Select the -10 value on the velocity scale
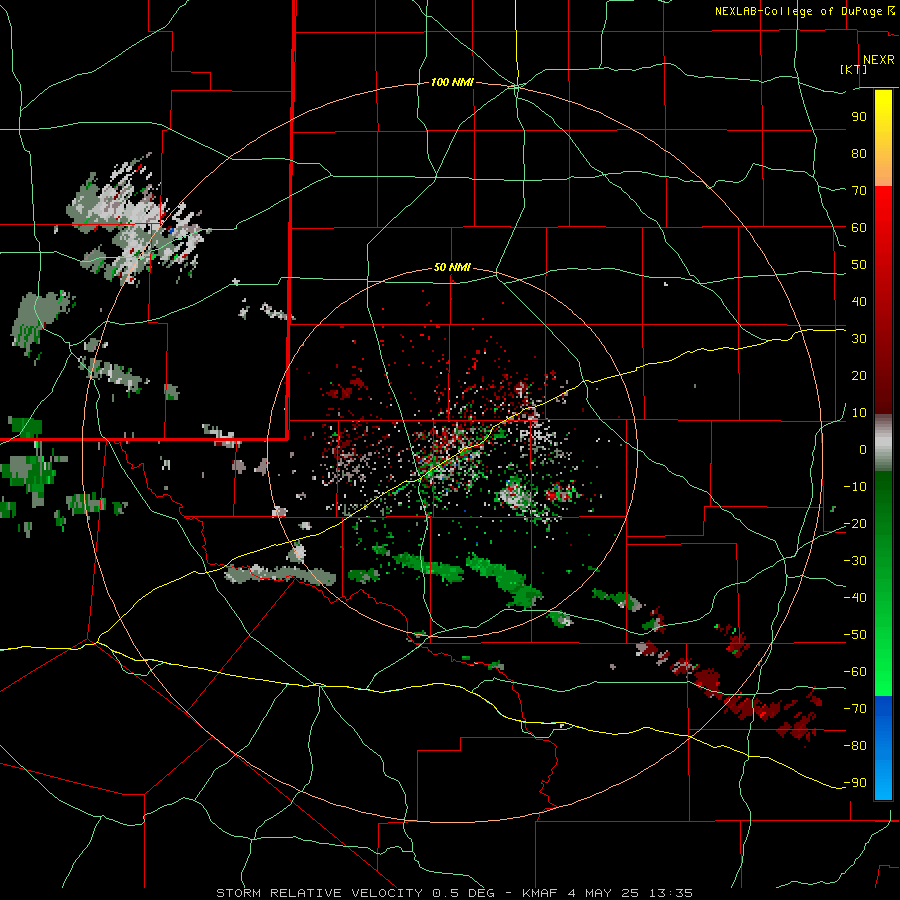 pyautogui.click(x=855, y=487)
